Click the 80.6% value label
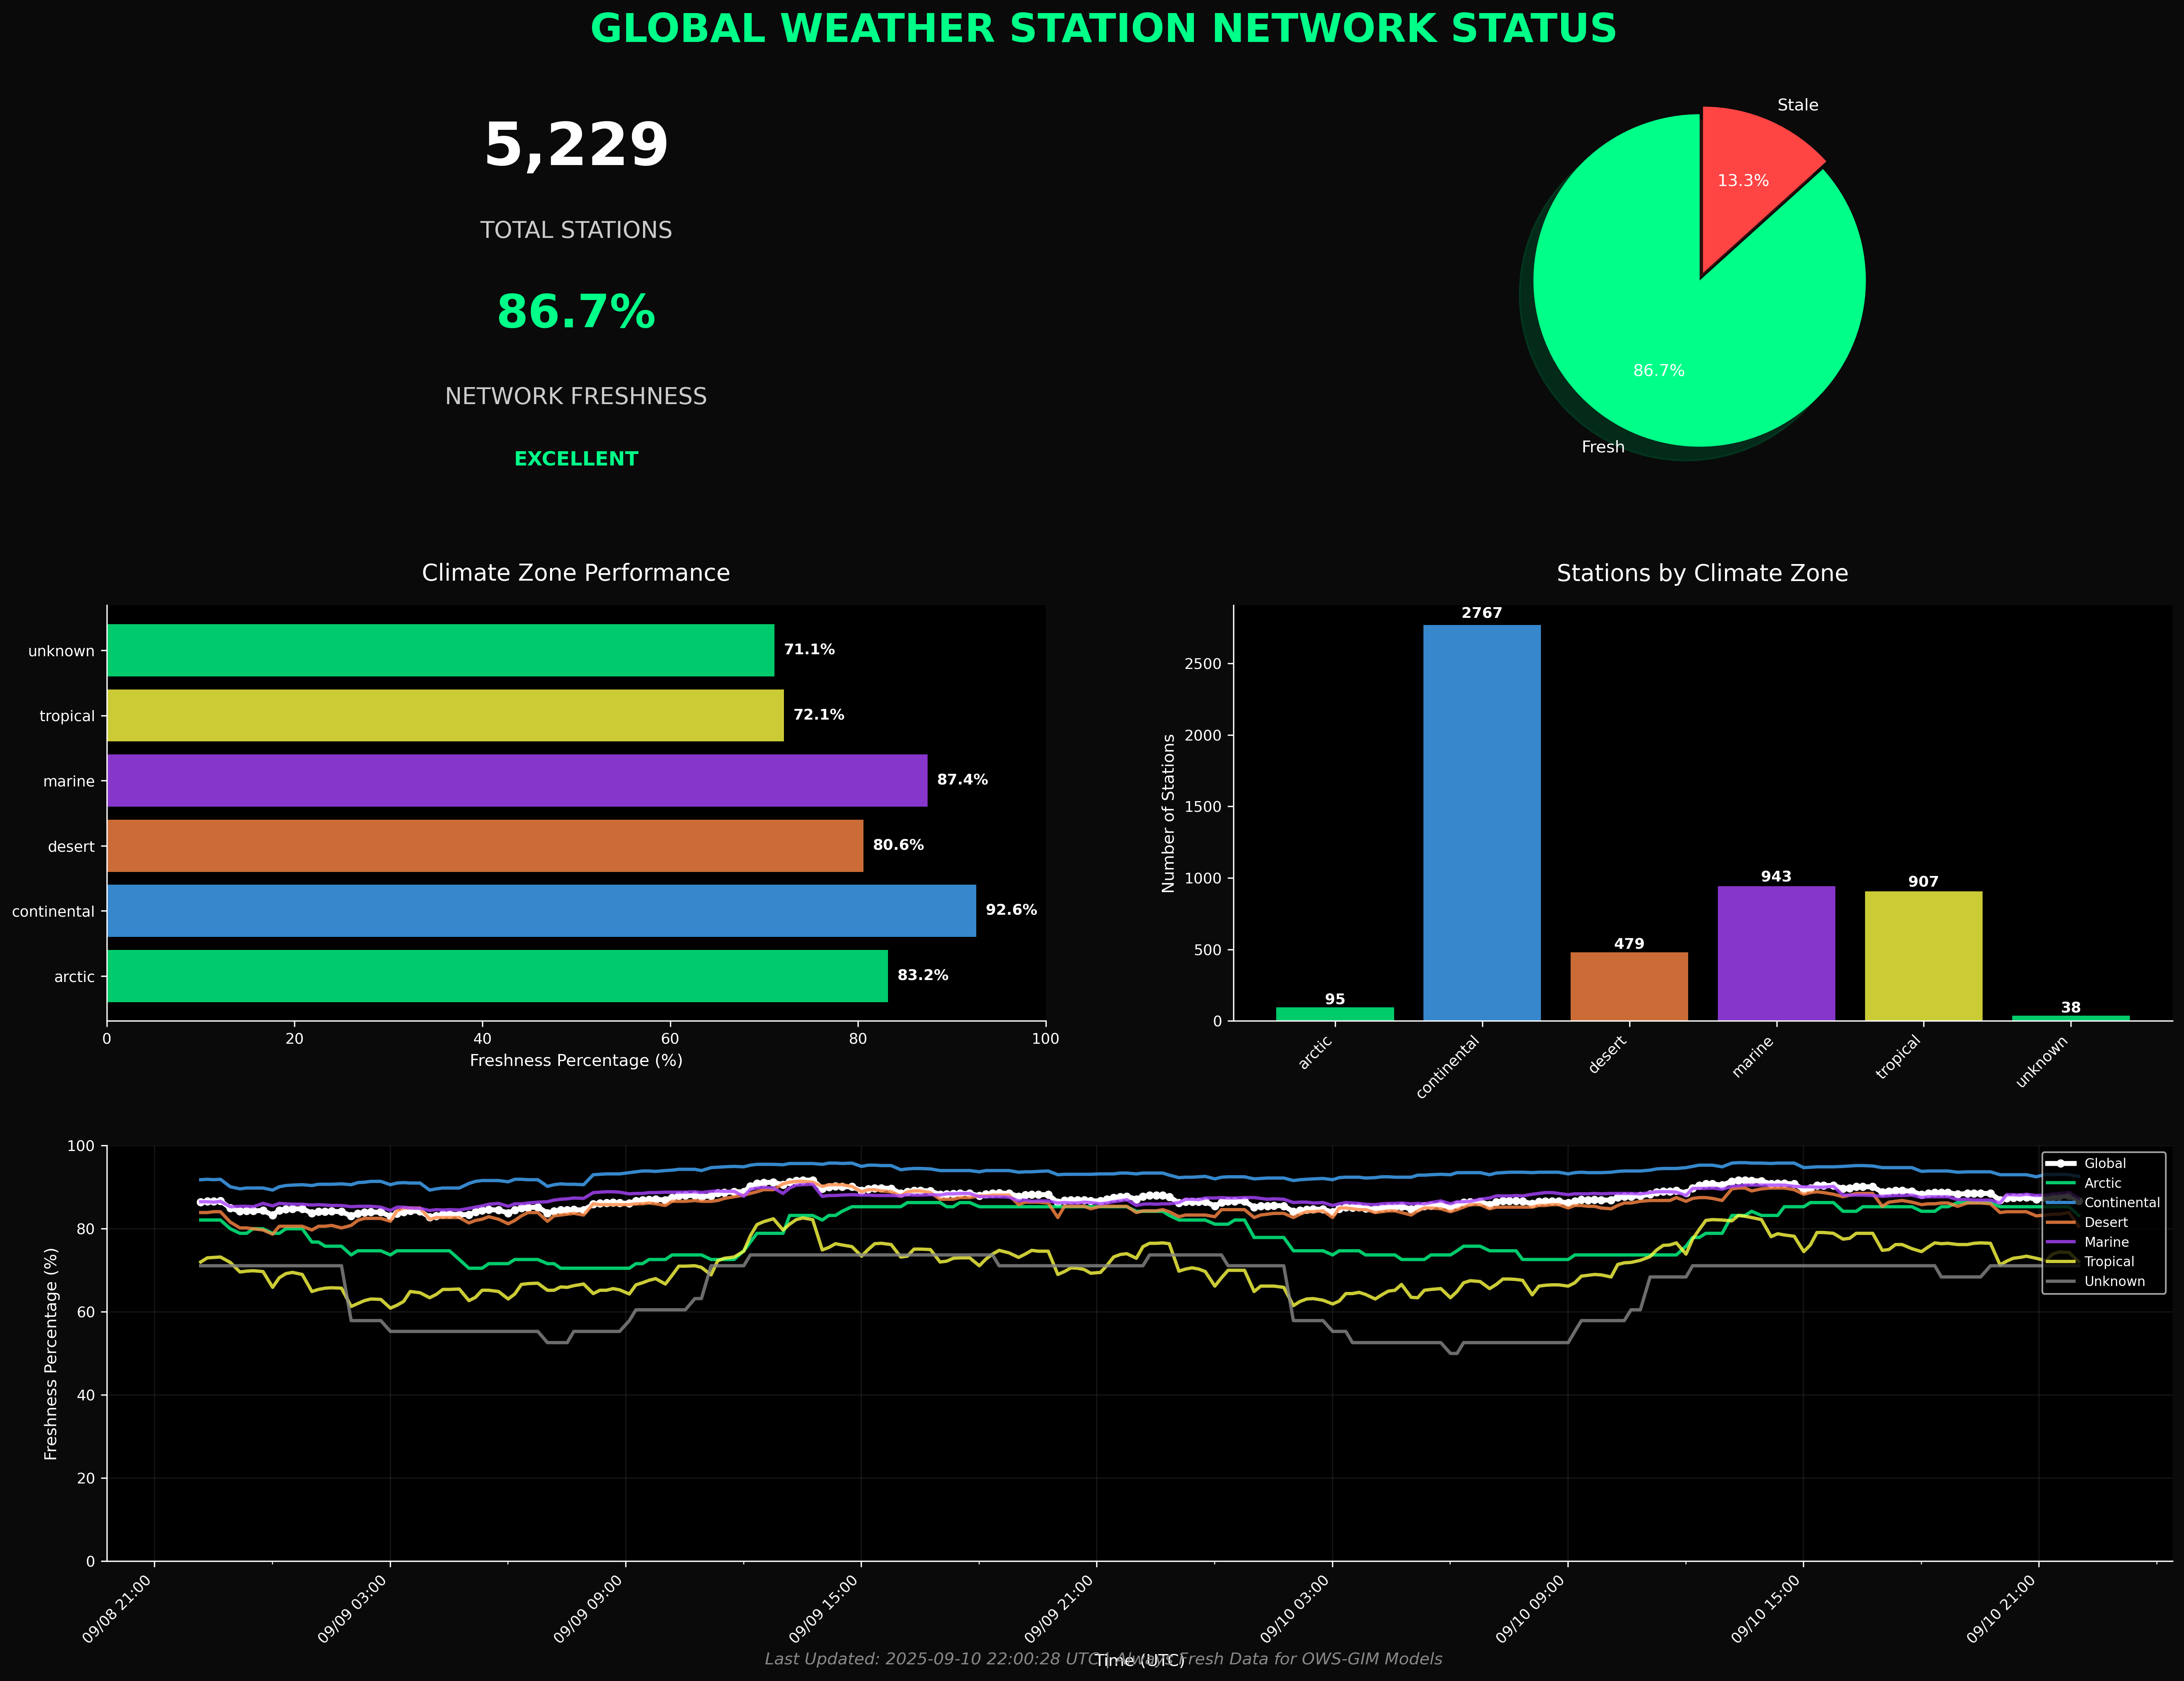The image size is (2184, 1681). coord(898,846)
